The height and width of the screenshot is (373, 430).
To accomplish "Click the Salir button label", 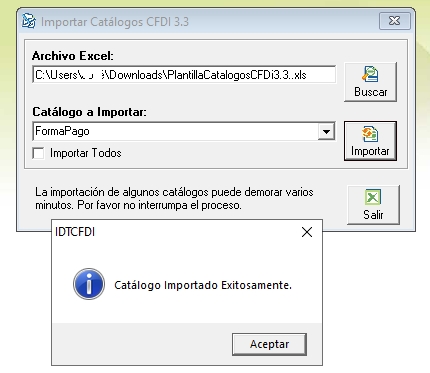I will [x=373, y=215].
